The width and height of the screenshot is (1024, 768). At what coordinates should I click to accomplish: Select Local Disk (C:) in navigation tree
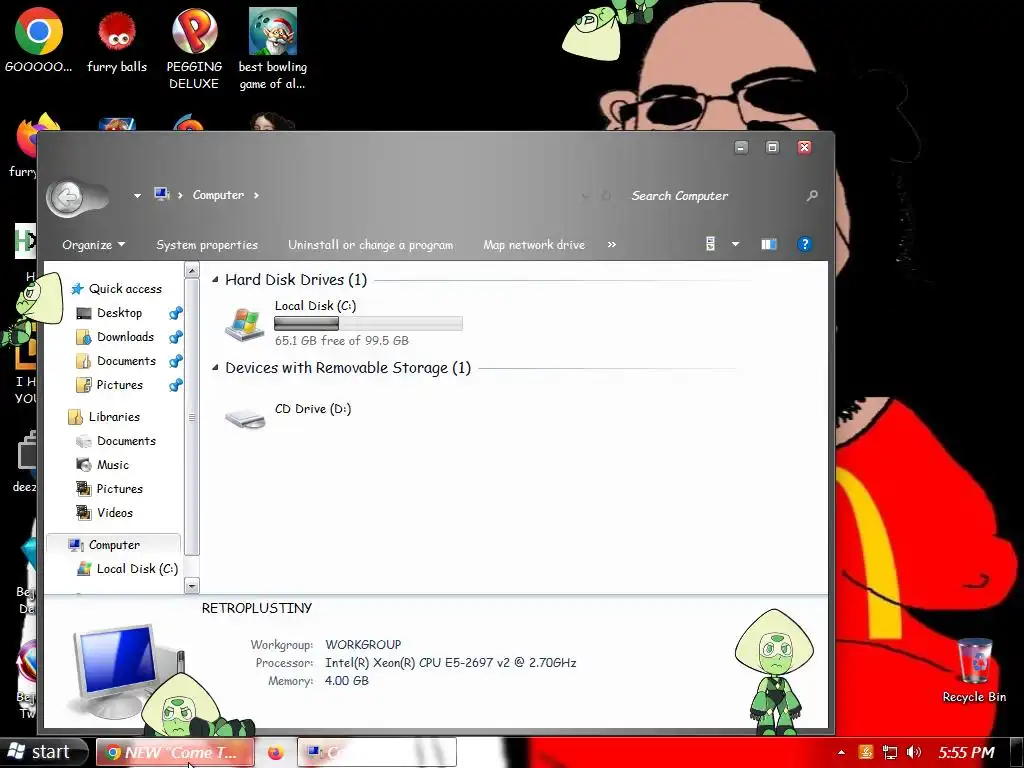coord(137,569)
